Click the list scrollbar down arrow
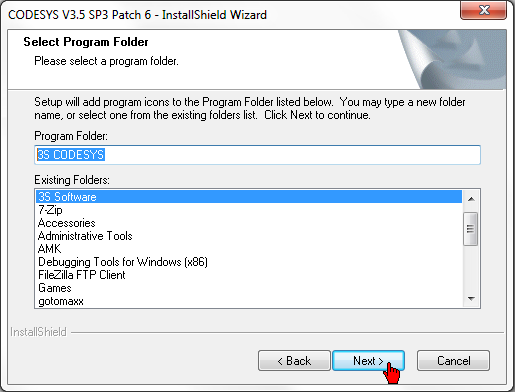The height and width of the screenshot is (392, 515). click(x=471, y=298)
